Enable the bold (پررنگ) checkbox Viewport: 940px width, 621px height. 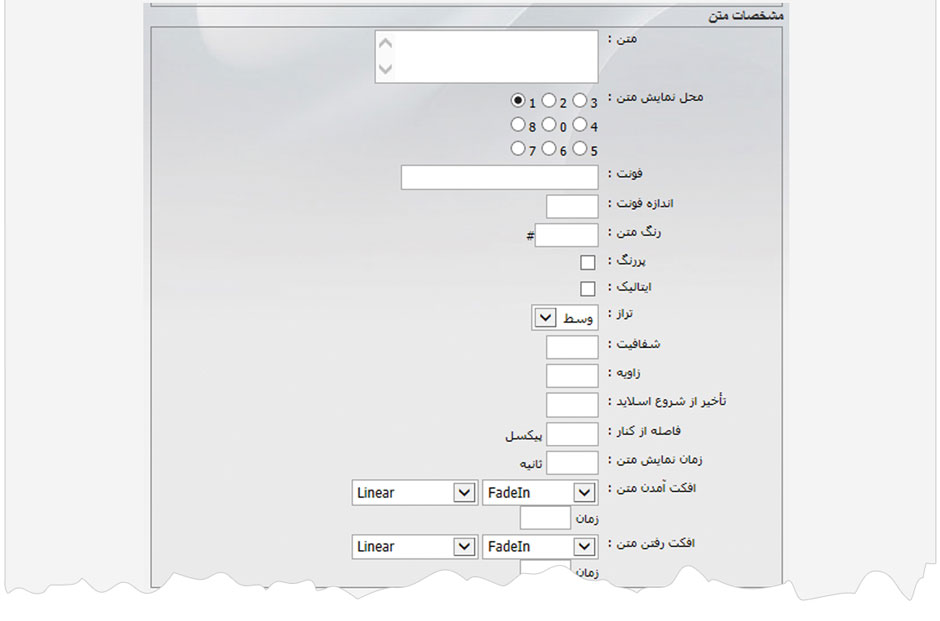coord(588,263)
